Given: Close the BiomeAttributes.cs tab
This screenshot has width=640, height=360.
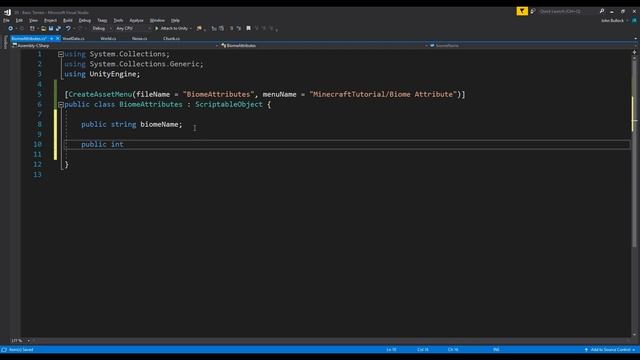Looking at the screenshot, I should (x=58, y=38).
